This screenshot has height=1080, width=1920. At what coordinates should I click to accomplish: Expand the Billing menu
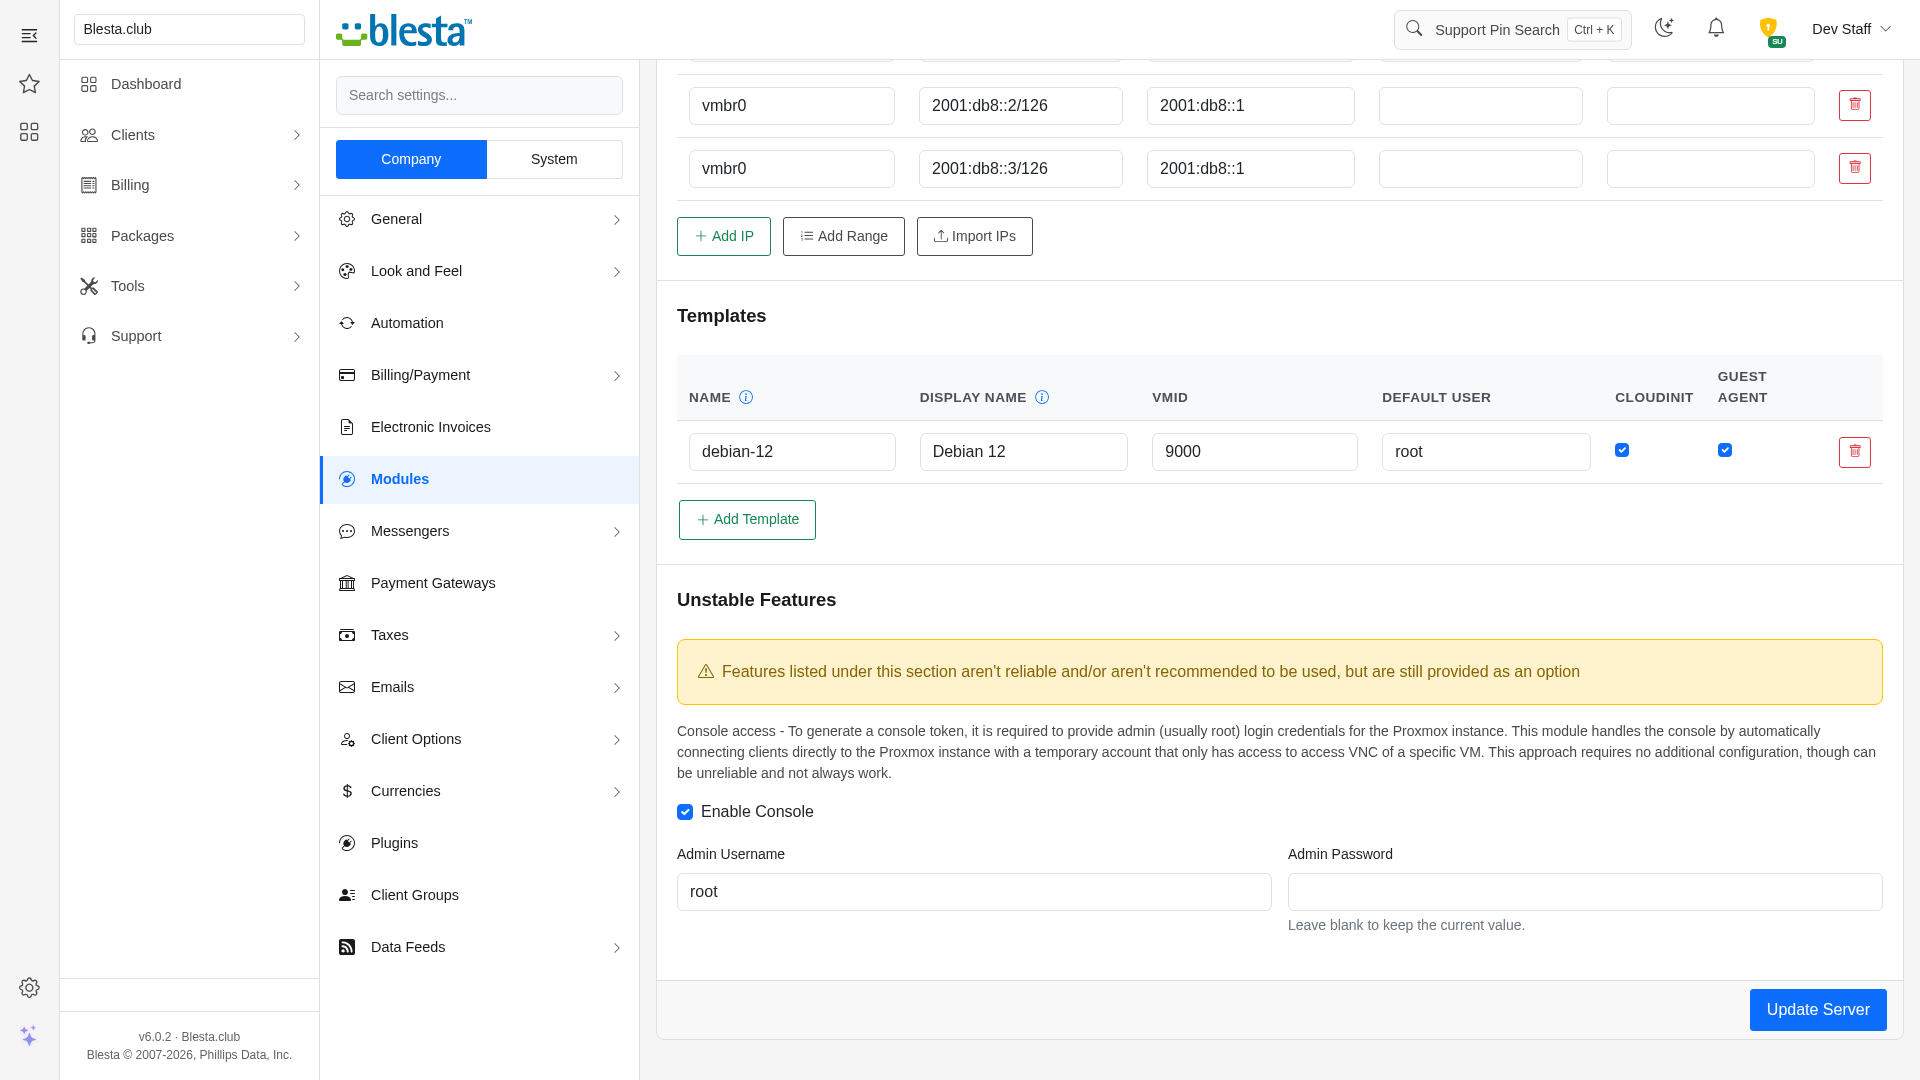(x=190, y=185)
